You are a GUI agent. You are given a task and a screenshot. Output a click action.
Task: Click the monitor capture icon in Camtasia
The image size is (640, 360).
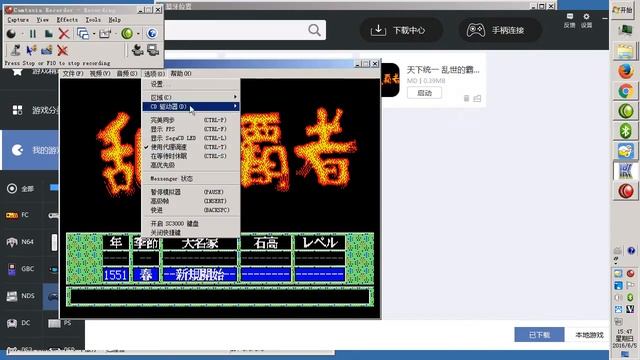point(153,50)
